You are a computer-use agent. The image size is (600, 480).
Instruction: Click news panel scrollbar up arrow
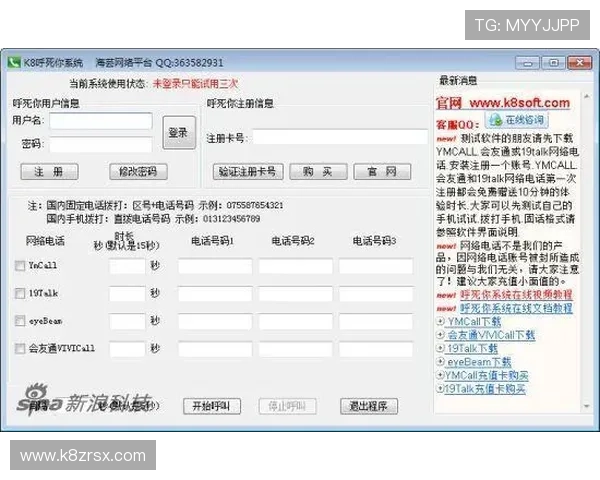click(x=586, y=96)
